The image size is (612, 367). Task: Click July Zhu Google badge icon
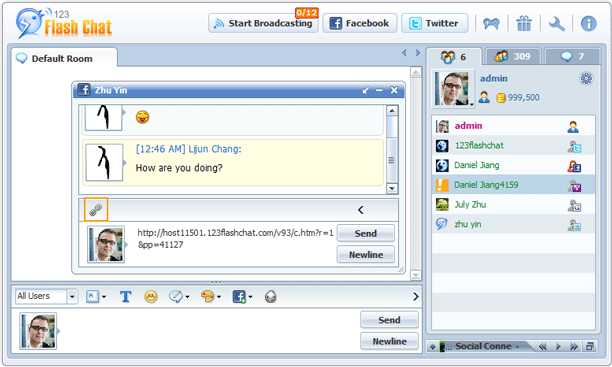coord(574,205)
